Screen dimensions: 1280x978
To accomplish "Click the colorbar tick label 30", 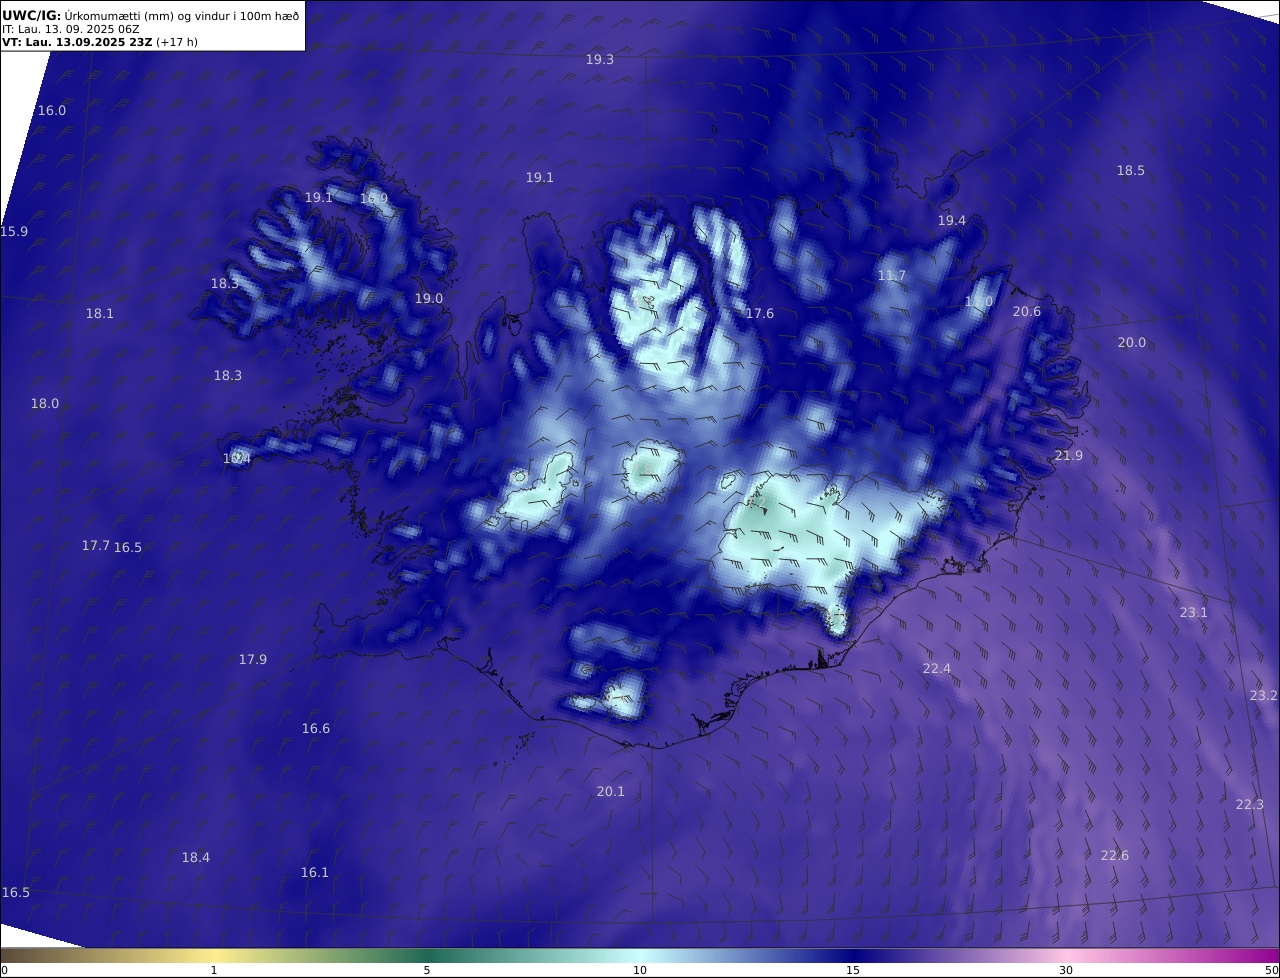I will [1066, 971].
